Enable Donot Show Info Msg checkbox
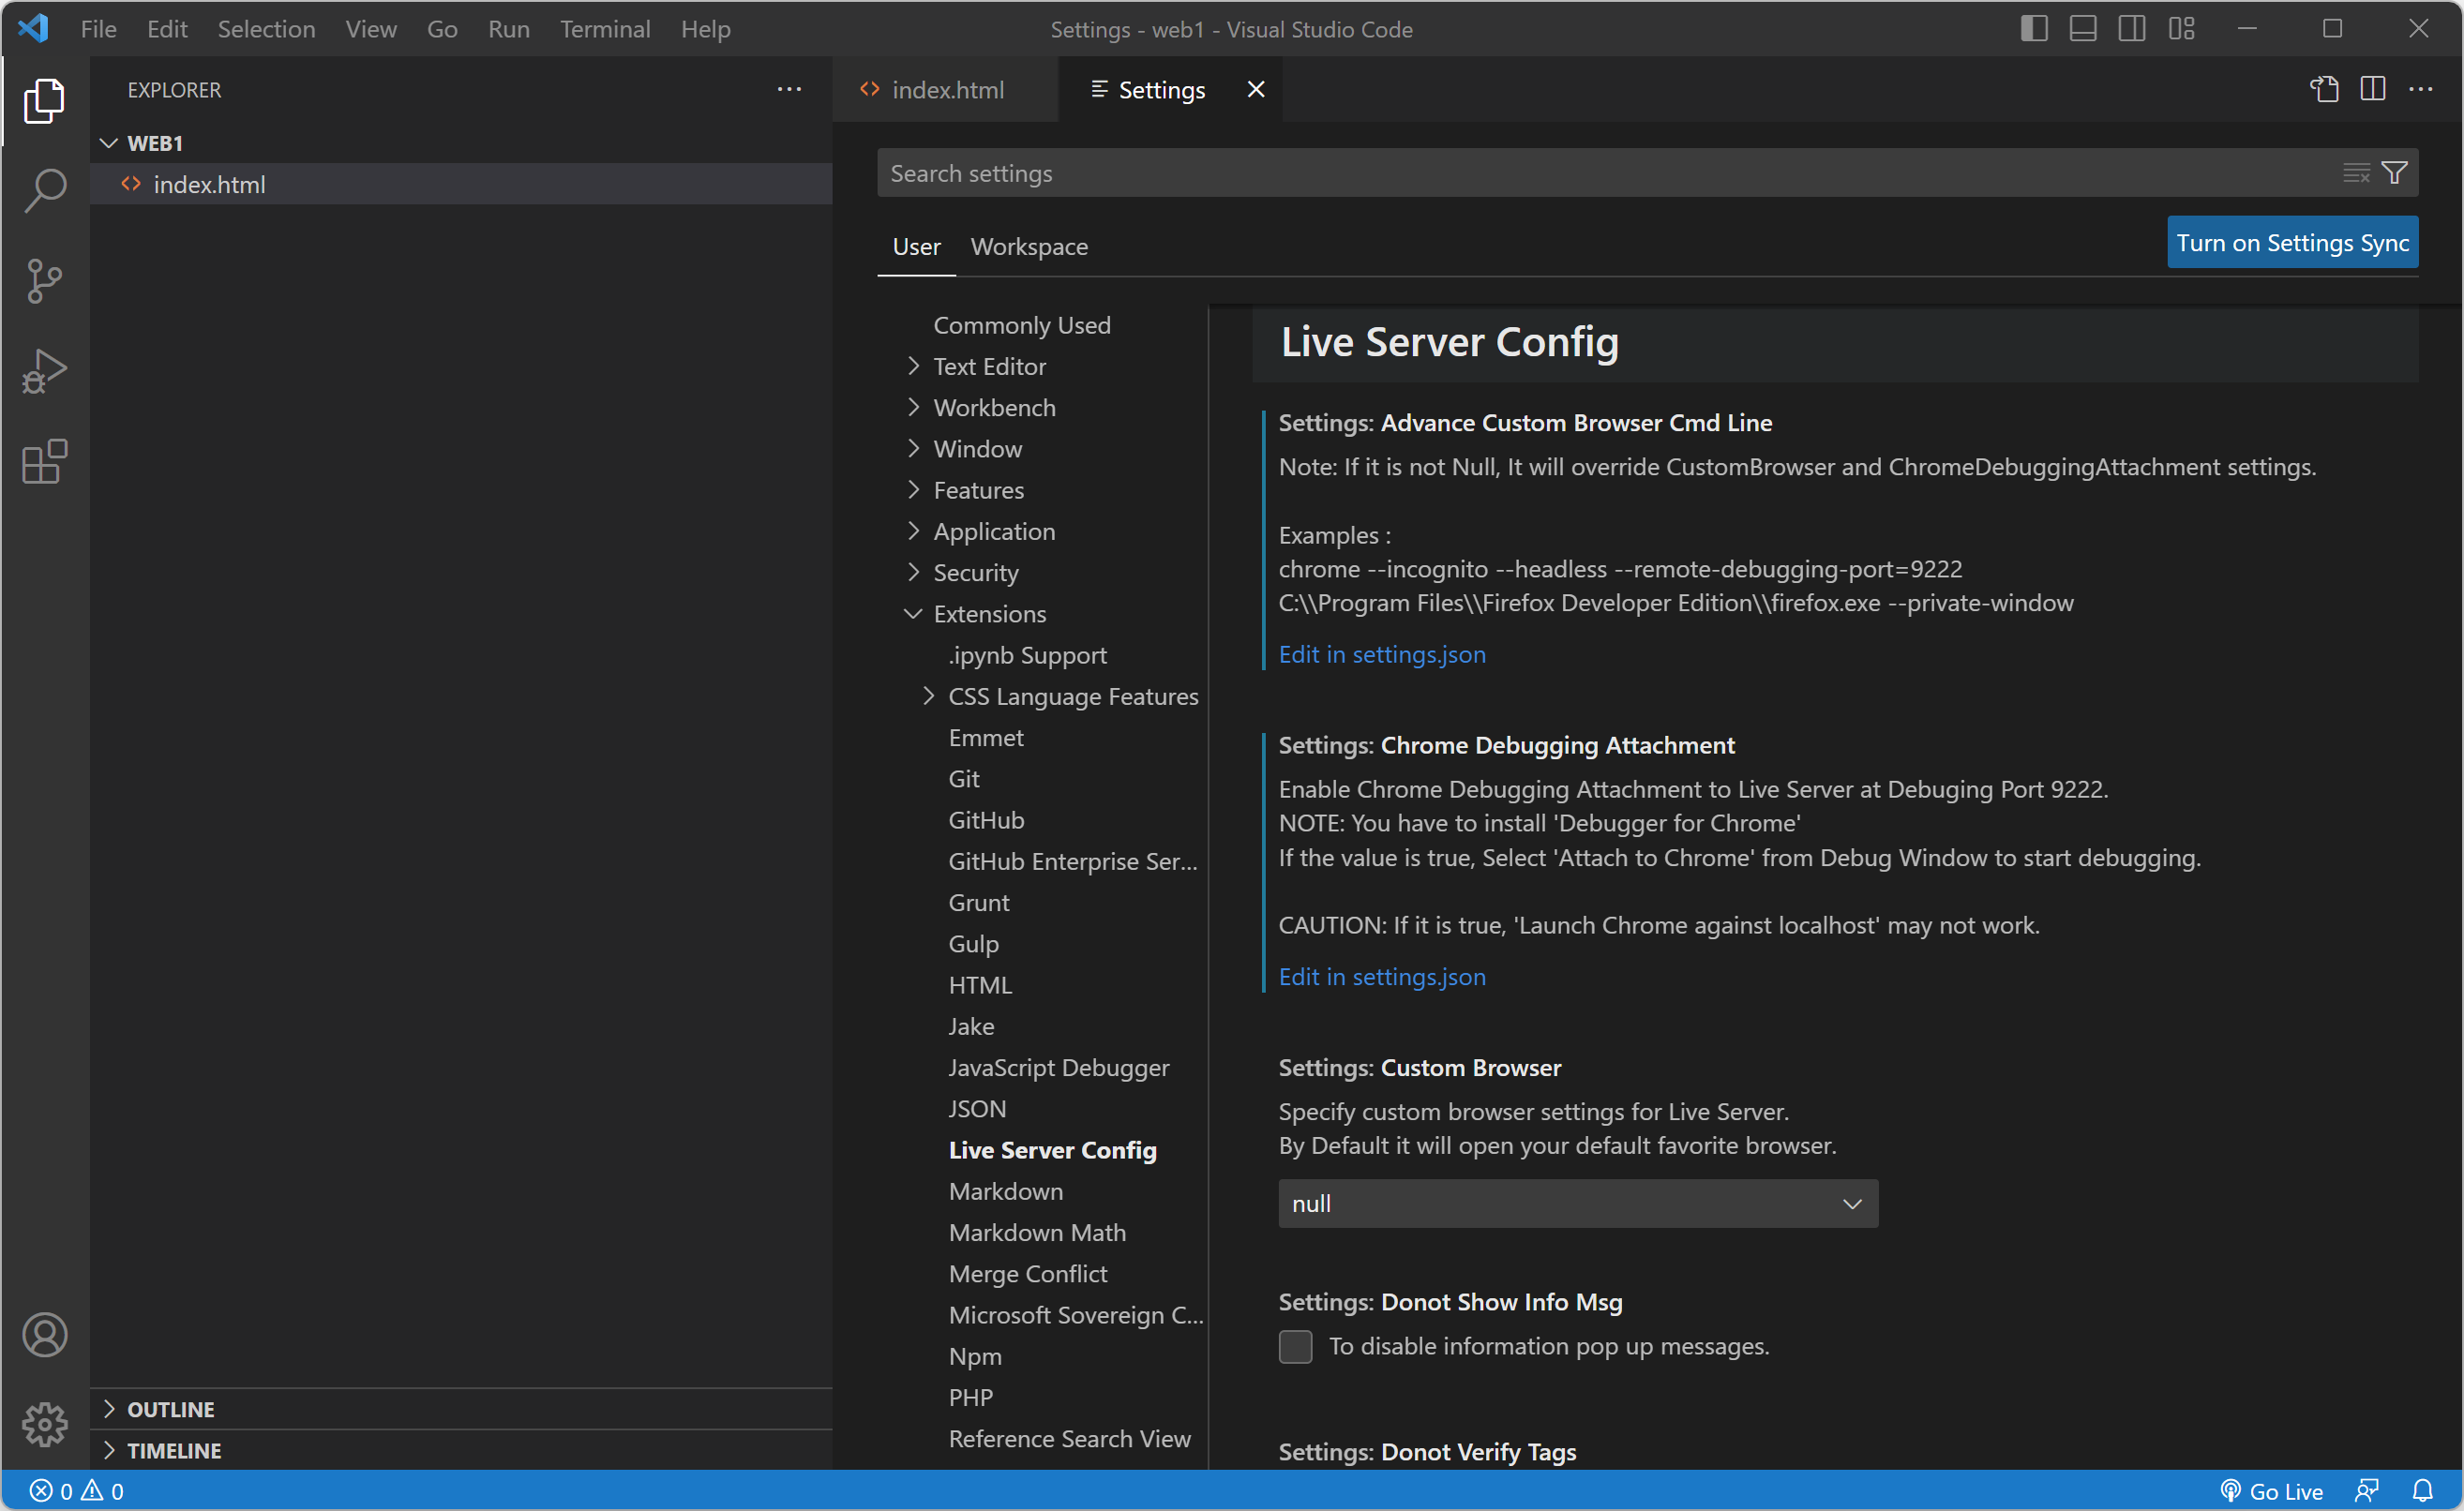 click(x=1295, y=1346)
